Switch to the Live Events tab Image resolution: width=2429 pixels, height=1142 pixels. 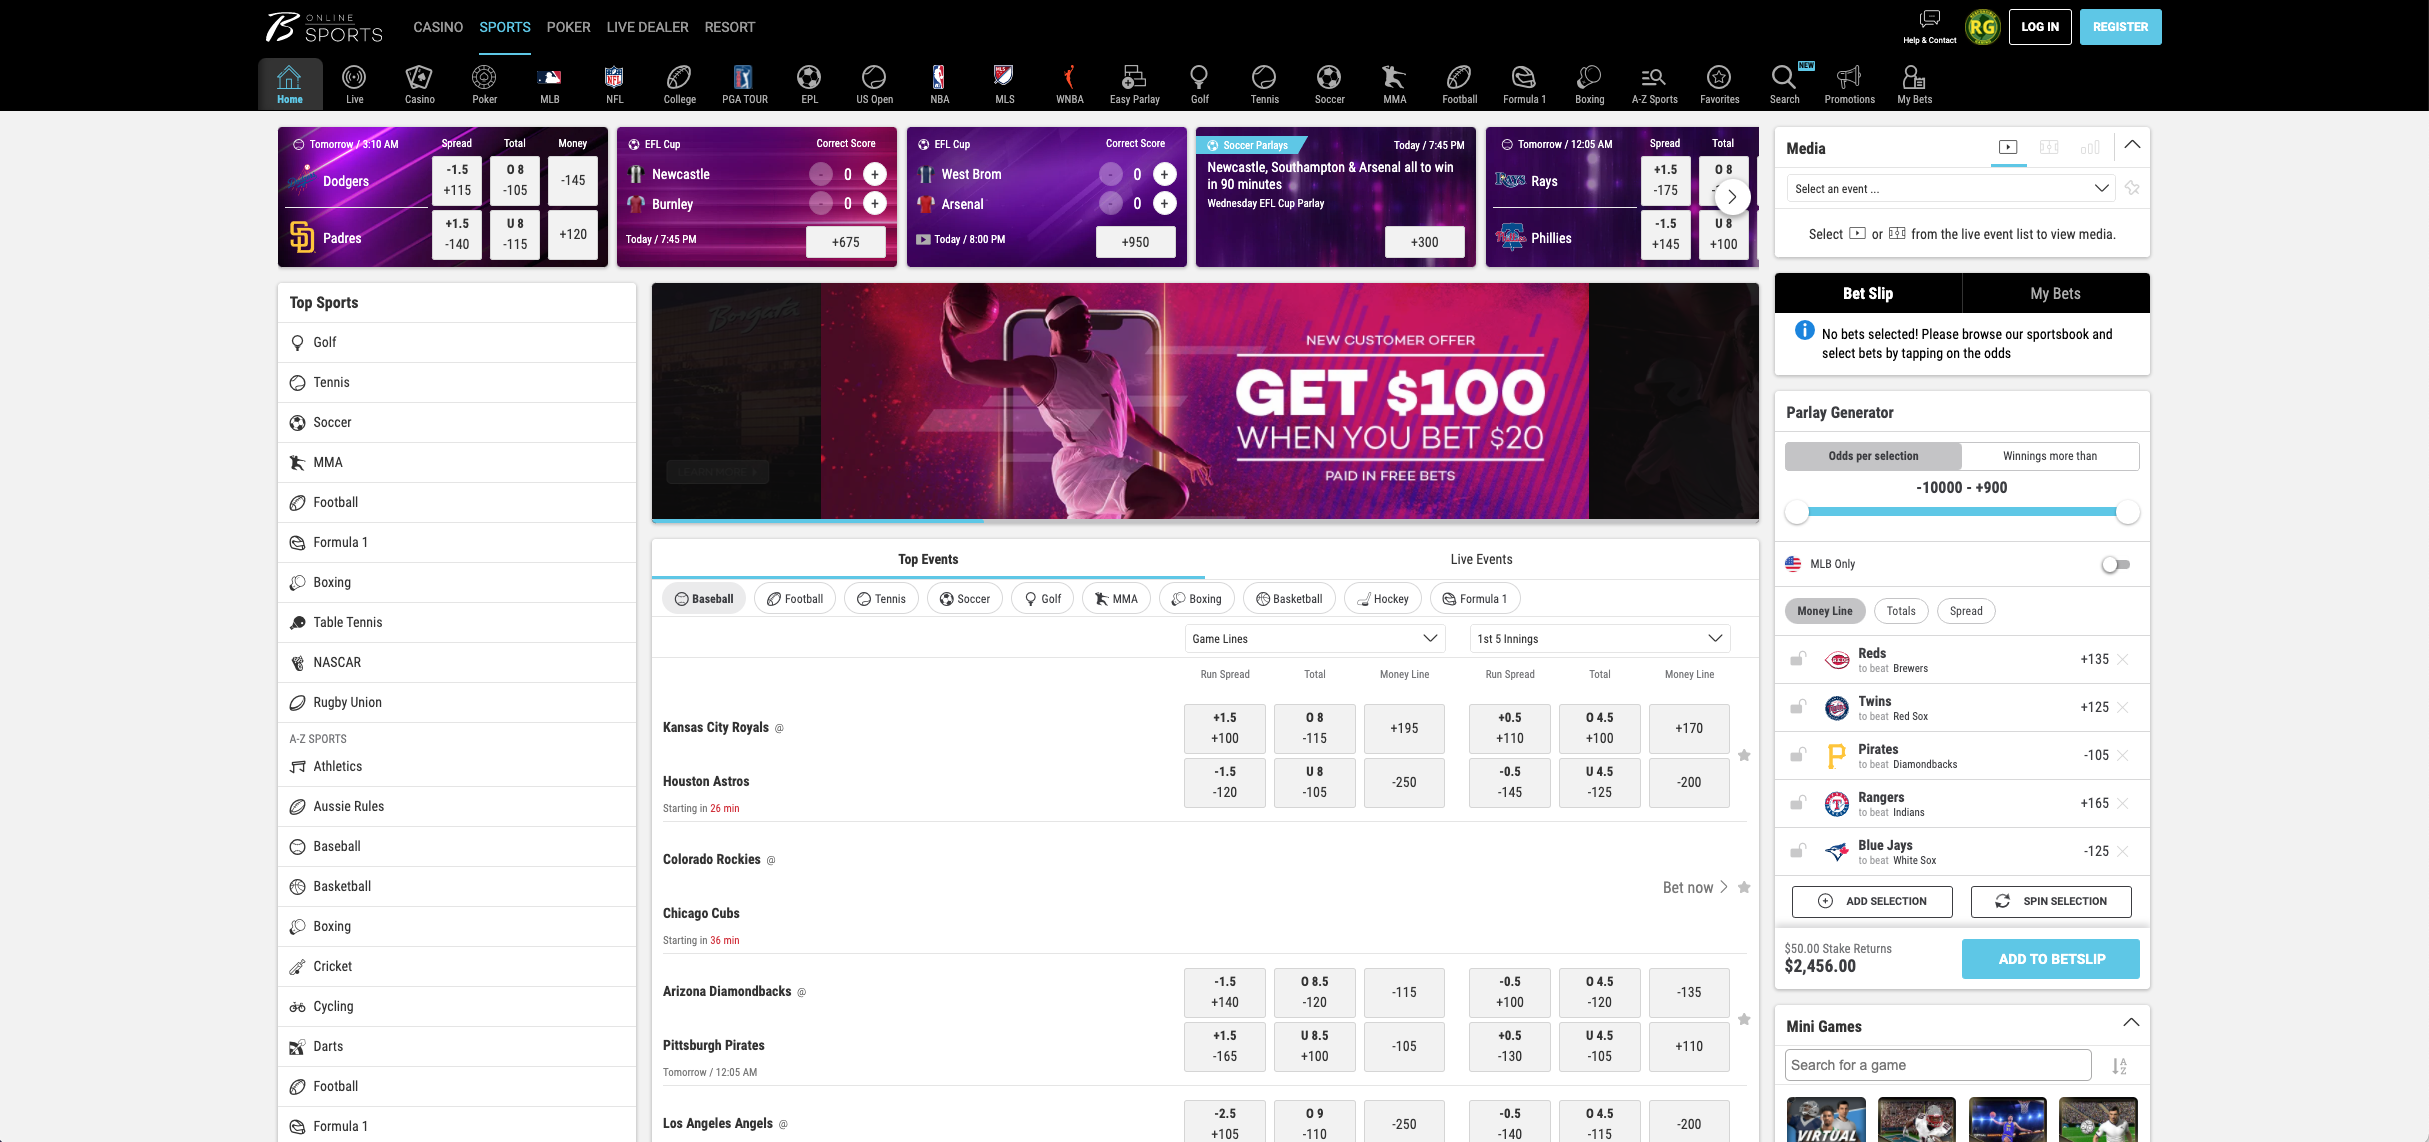(x=1481, y=559)
